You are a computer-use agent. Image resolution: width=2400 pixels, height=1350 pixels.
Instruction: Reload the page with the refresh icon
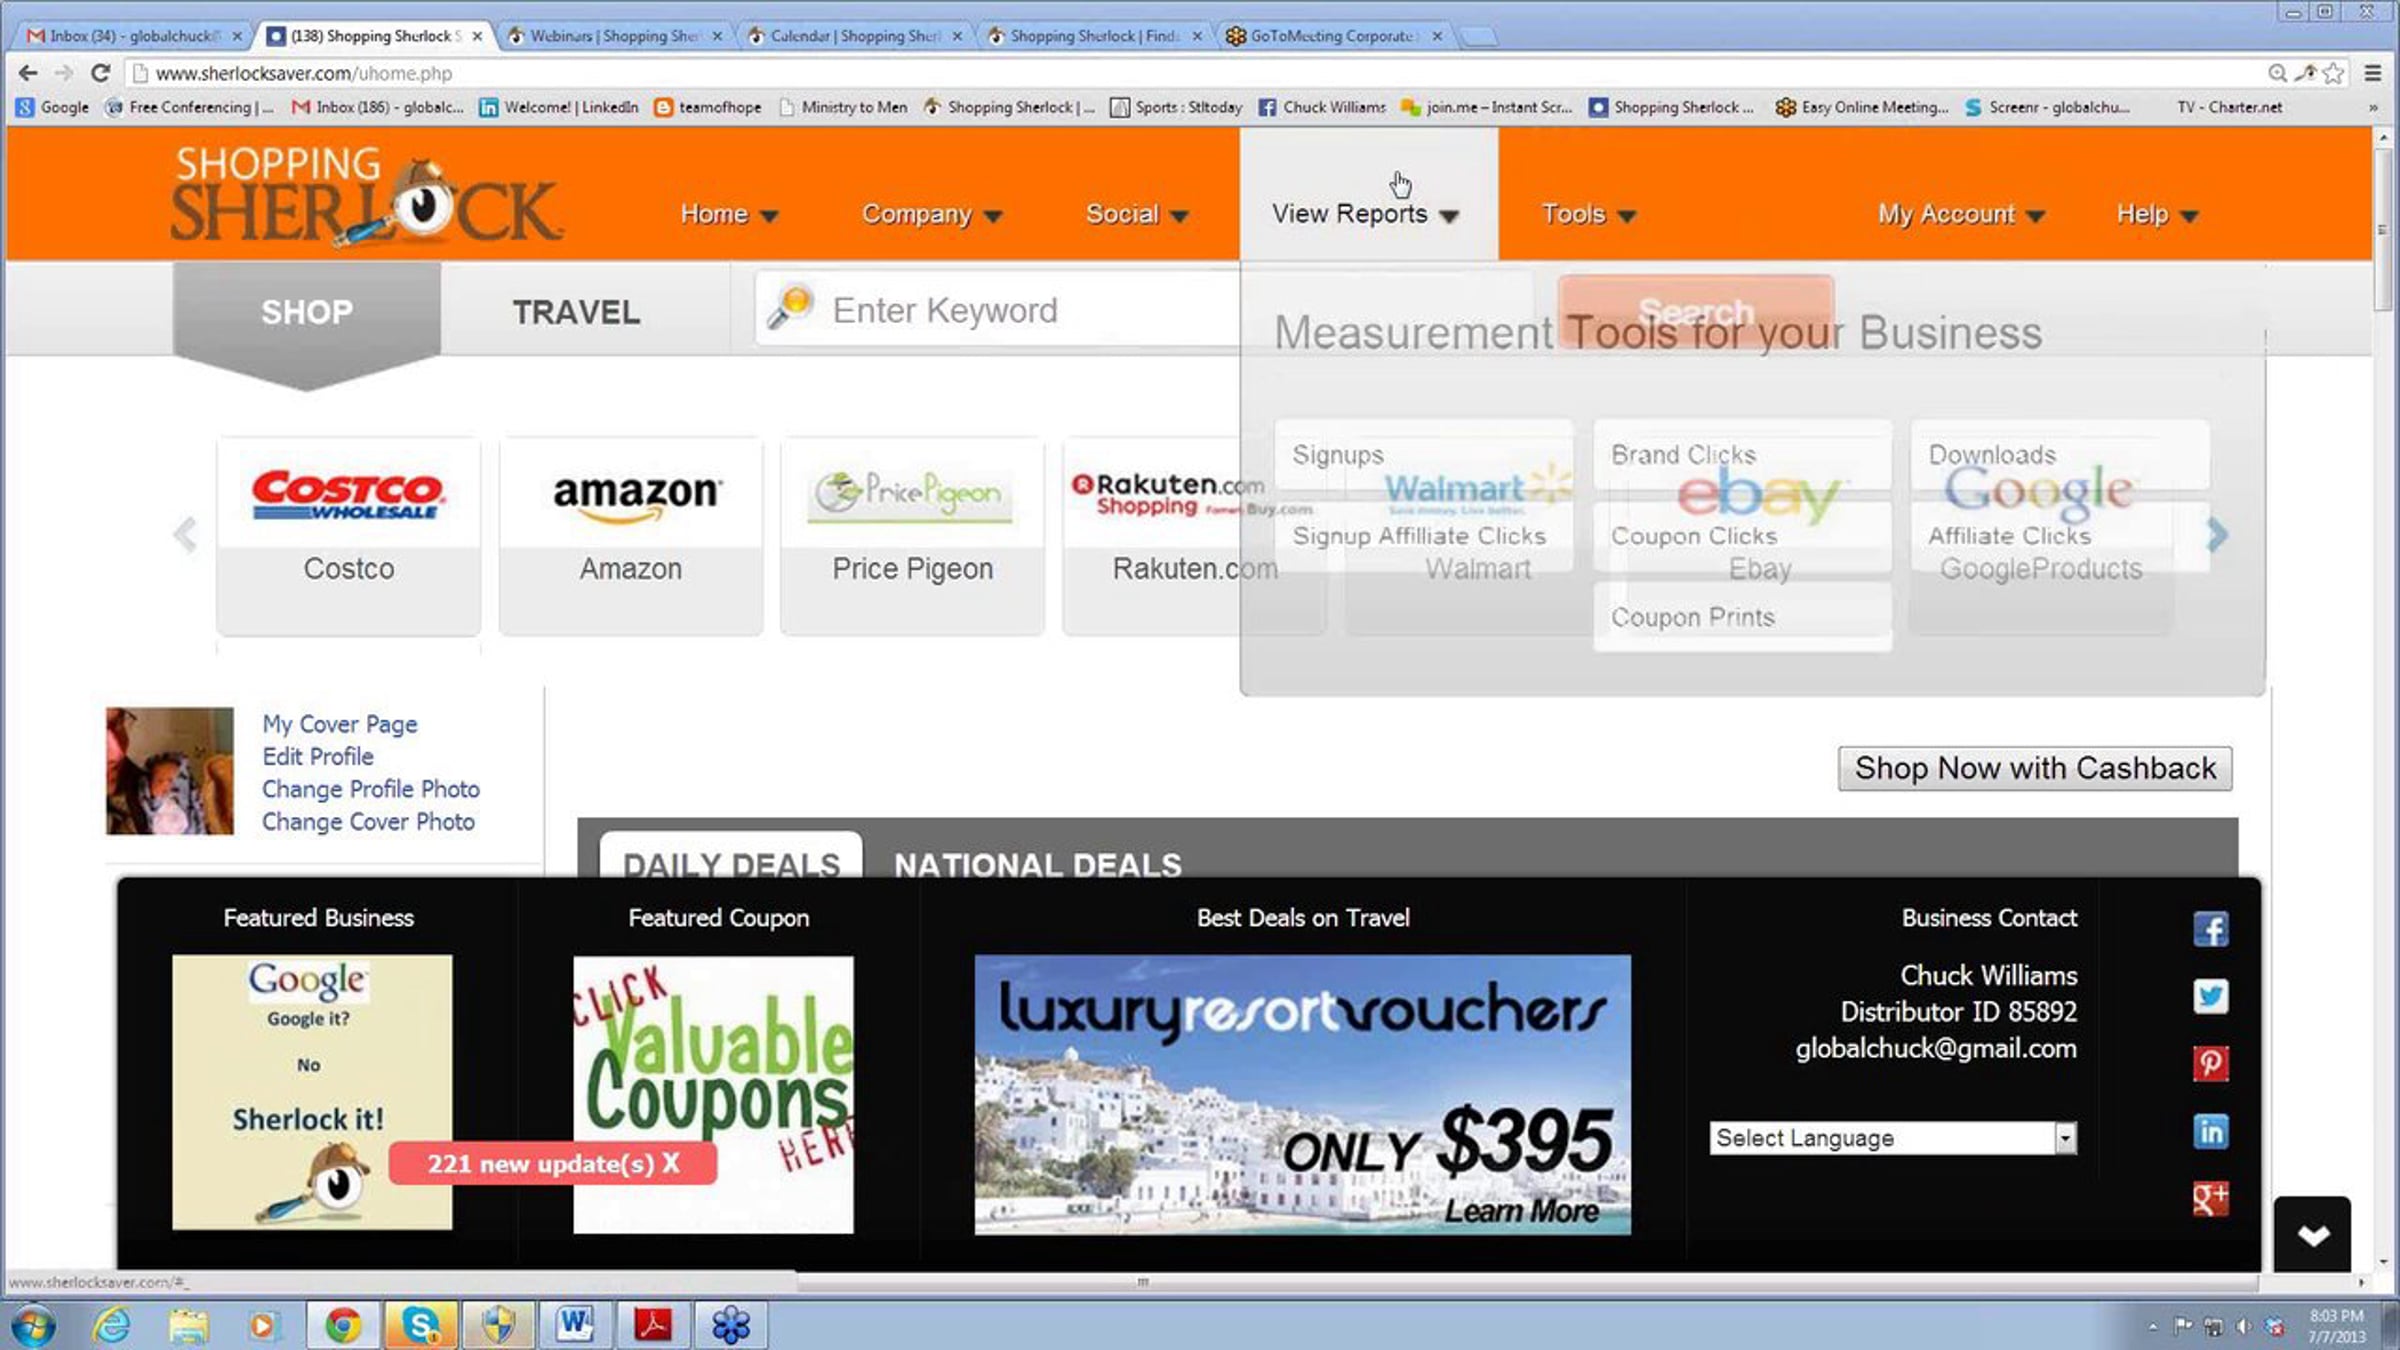point(100,73)
